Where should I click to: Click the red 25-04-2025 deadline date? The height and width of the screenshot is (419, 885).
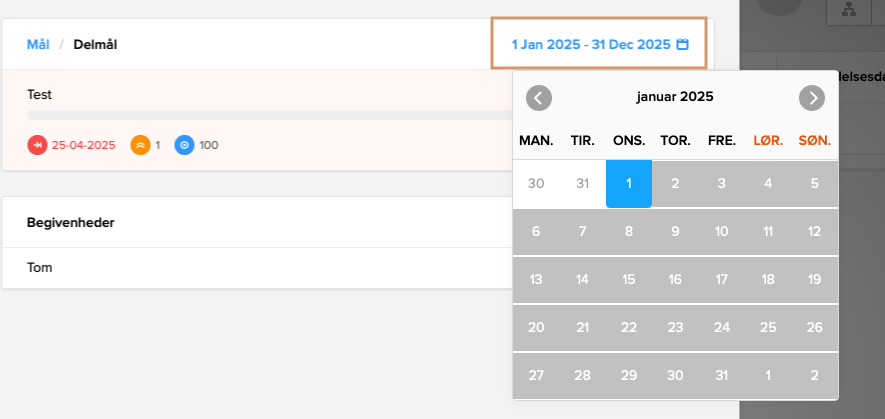click(84, 145)
